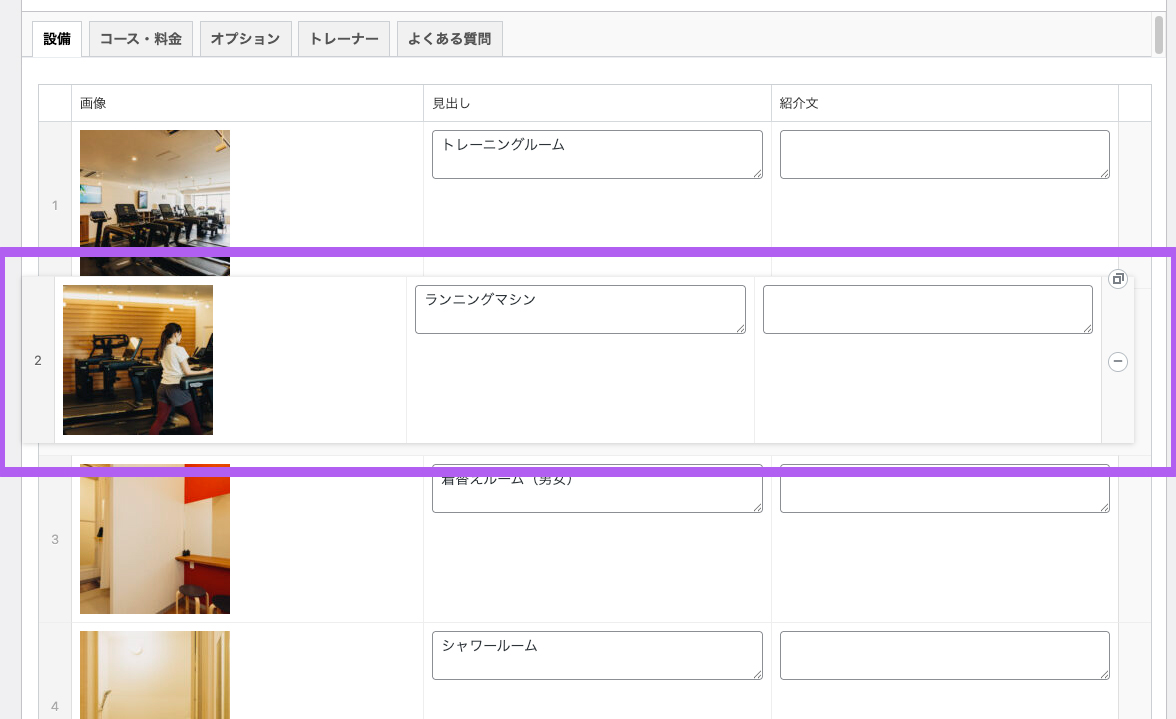1176x719 pixels.
Task: Click the vertical scrollbar at top right
Action: (1158, 30)
